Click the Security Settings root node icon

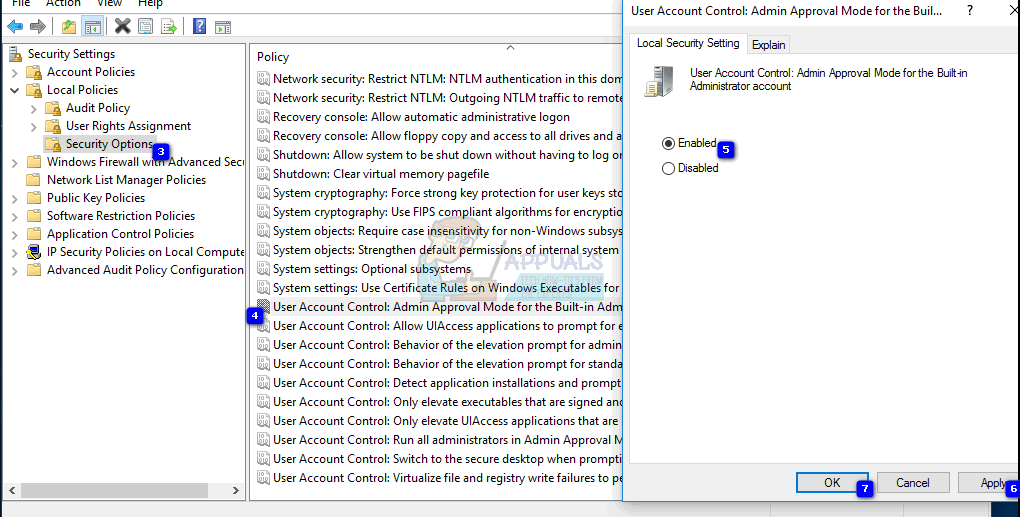coord(16,54)
